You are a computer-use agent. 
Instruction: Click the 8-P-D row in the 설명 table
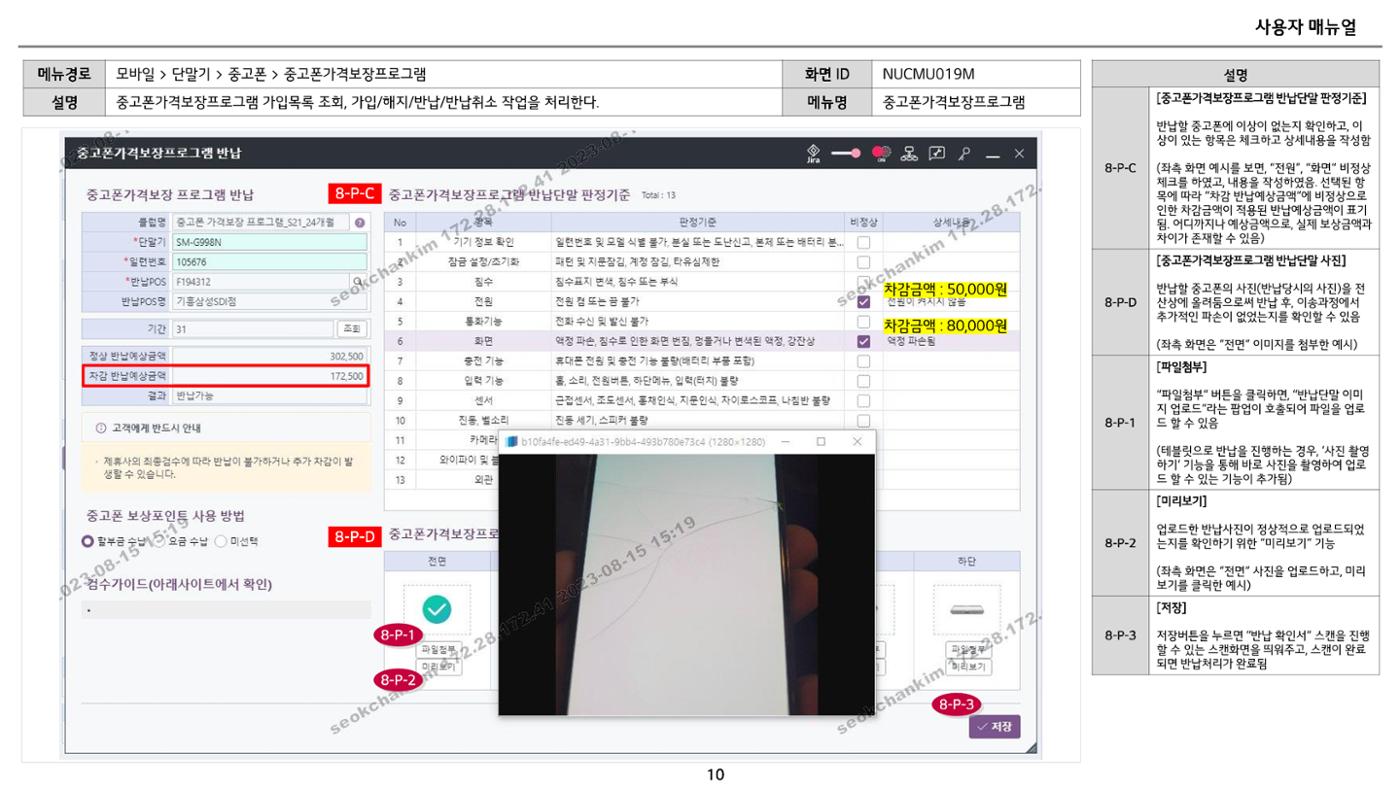pos(1236,301)
